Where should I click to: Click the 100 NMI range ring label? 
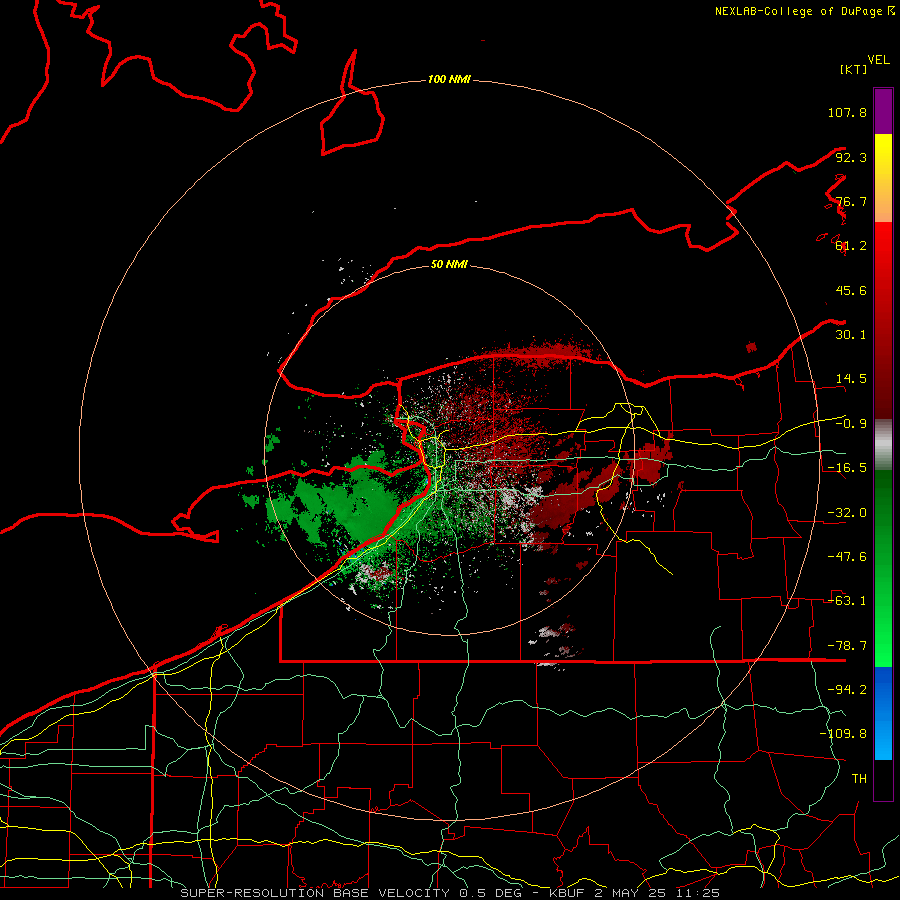click(449, 79)
